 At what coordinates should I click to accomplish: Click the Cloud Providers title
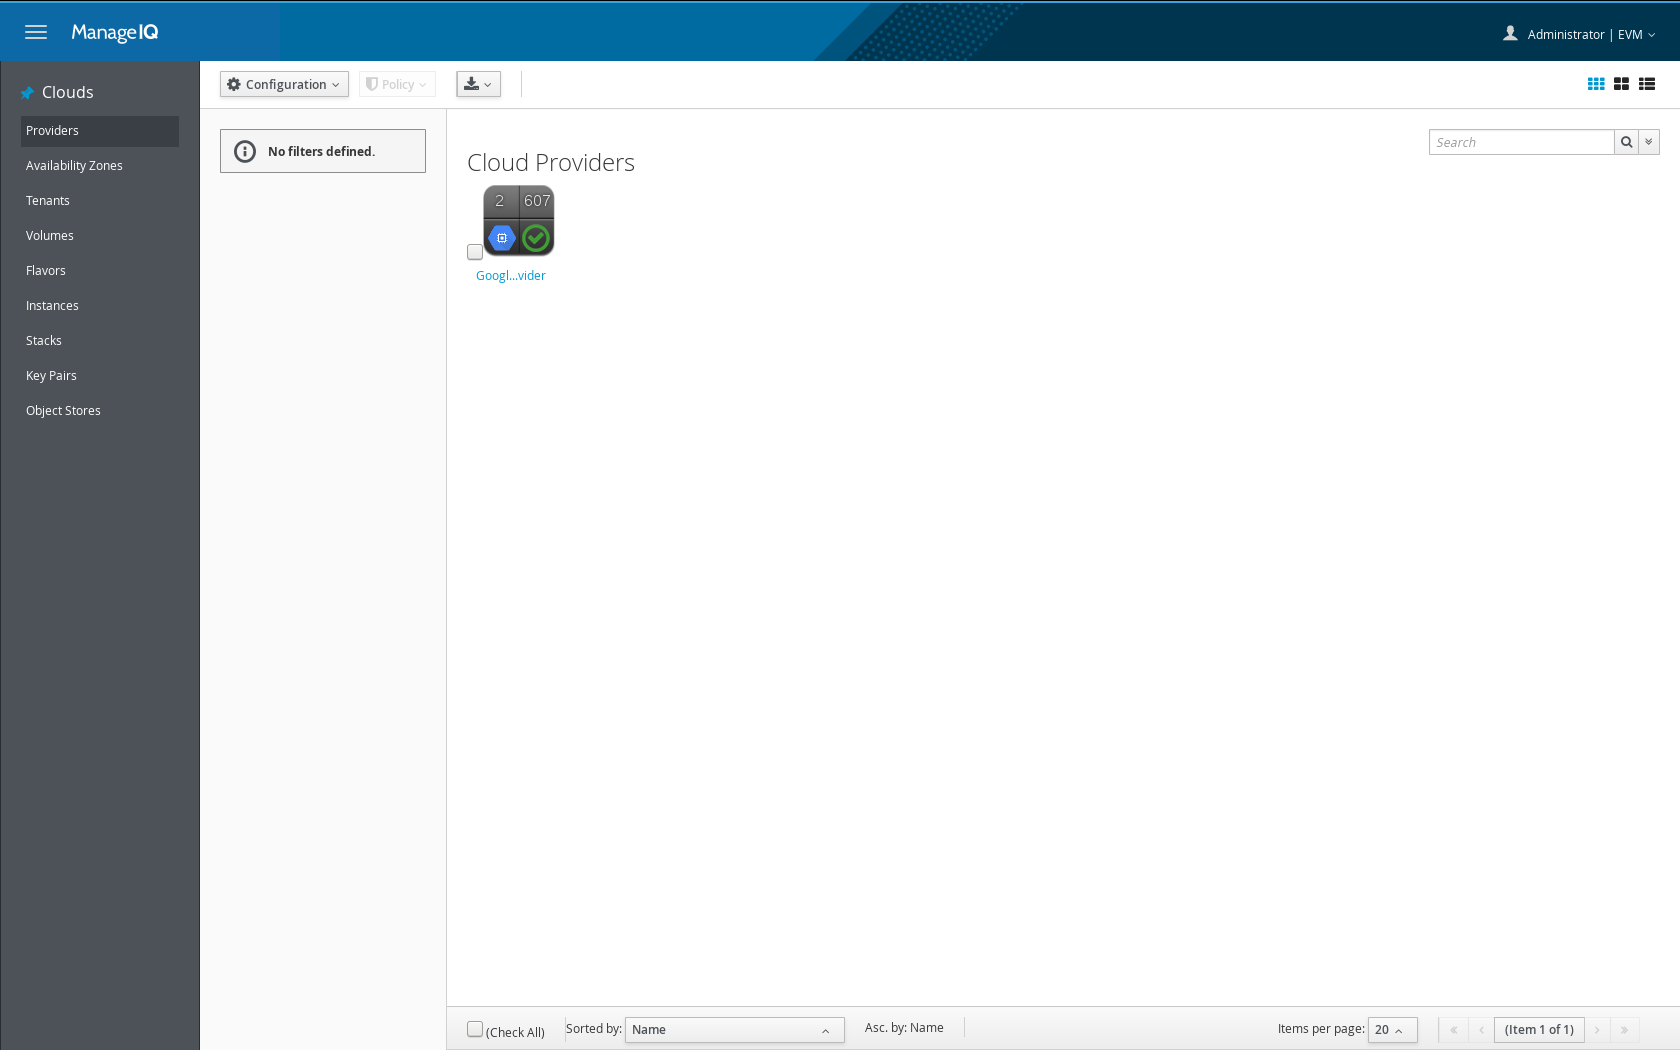(x=551, y=162)
